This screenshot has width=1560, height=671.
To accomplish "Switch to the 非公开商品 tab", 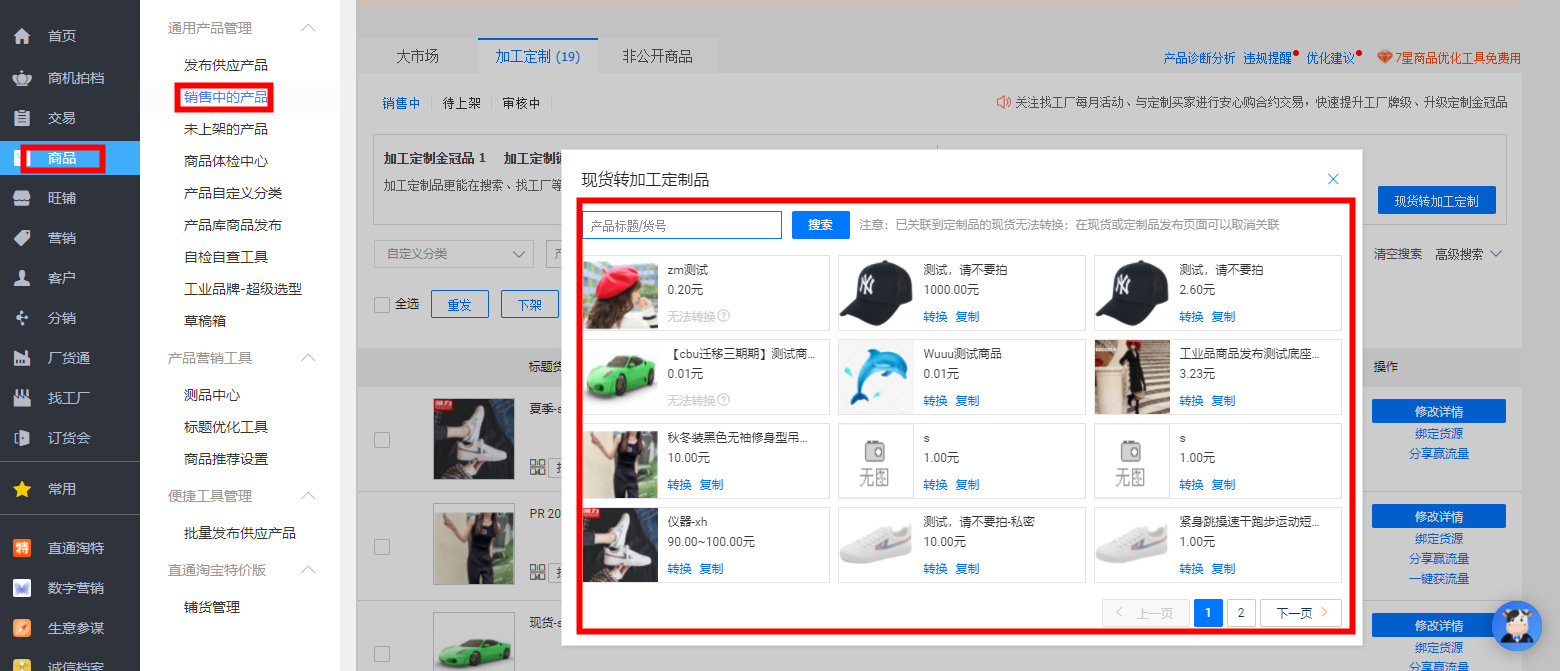I will [655, 56].
